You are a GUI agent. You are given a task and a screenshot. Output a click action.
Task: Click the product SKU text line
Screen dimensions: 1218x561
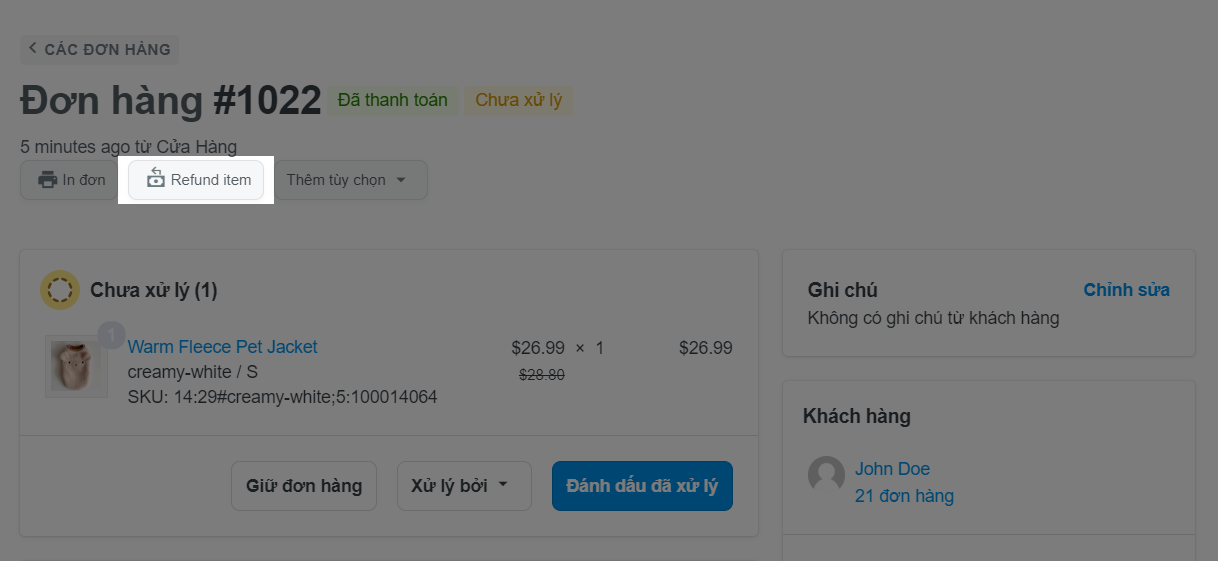click(x=282, y=397)
